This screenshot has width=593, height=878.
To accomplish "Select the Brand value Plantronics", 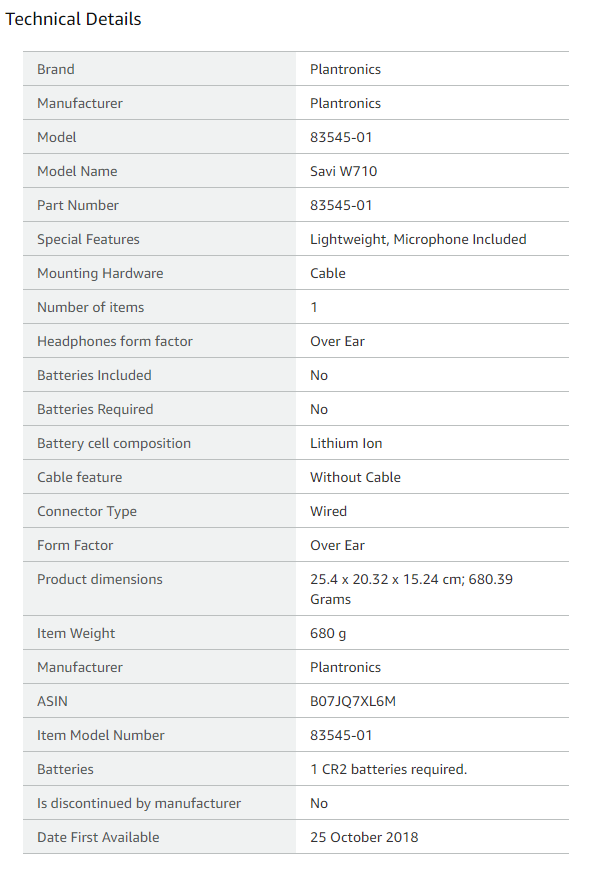I will click(345, 69).
